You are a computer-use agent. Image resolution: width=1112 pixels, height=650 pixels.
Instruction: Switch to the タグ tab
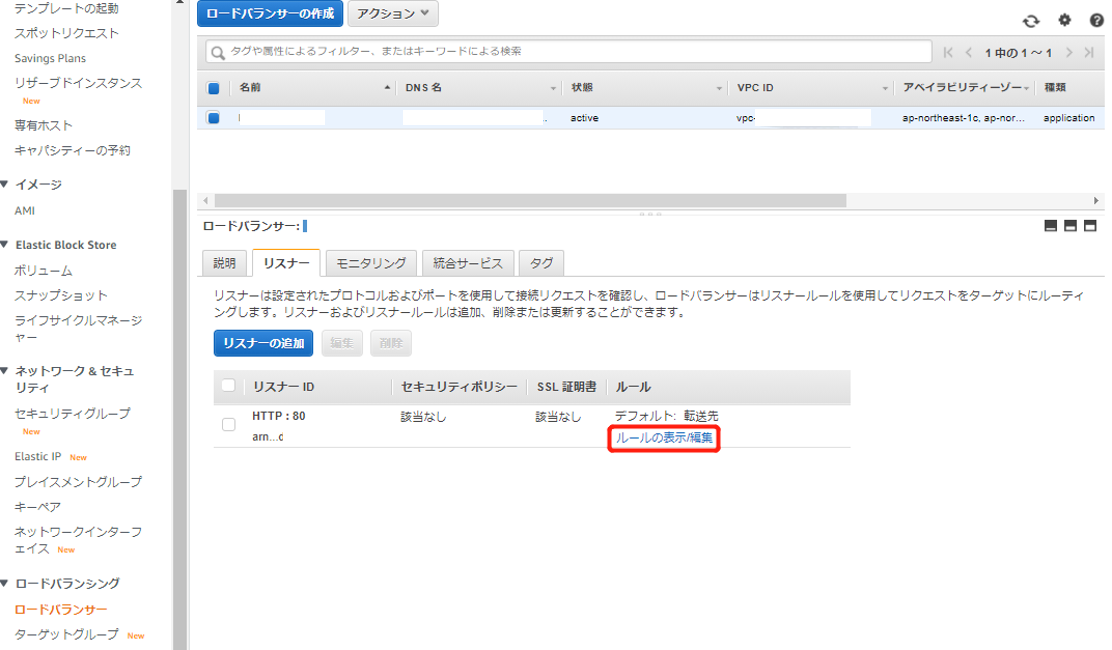[x=540, y=263]
